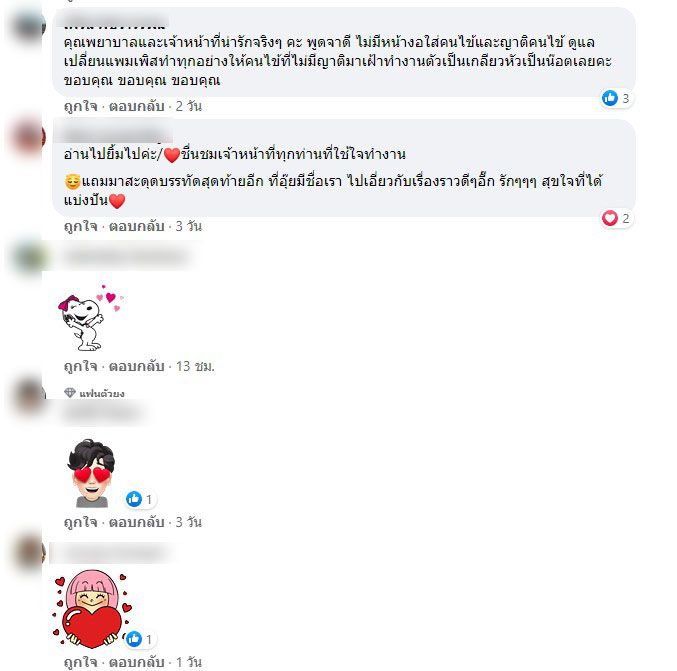Open the 1 วัน timestamp link

189,662
